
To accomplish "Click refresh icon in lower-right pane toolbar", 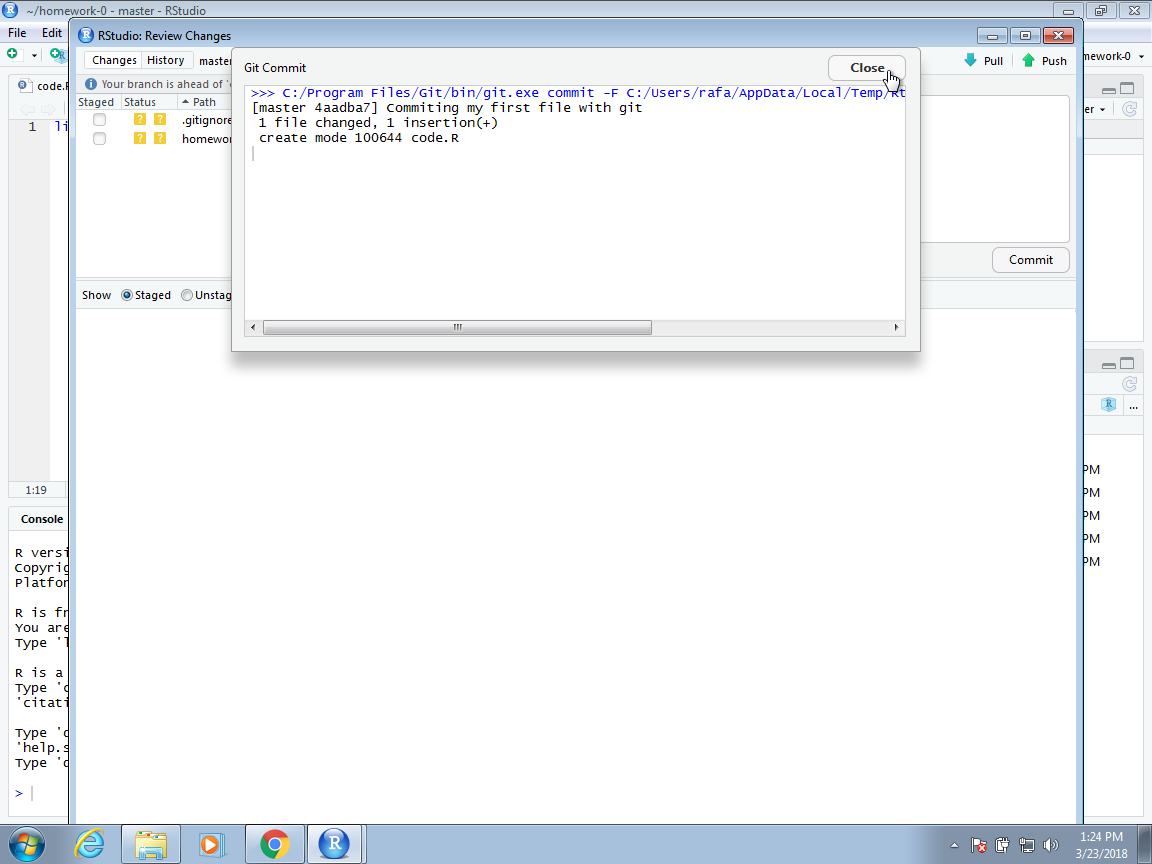I will point(1130,384).
